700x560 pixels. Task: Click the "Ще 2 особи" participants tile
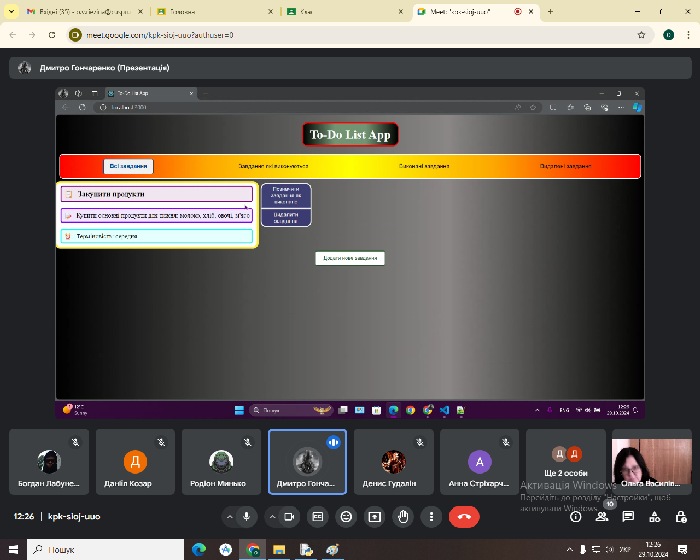[566, 462]
